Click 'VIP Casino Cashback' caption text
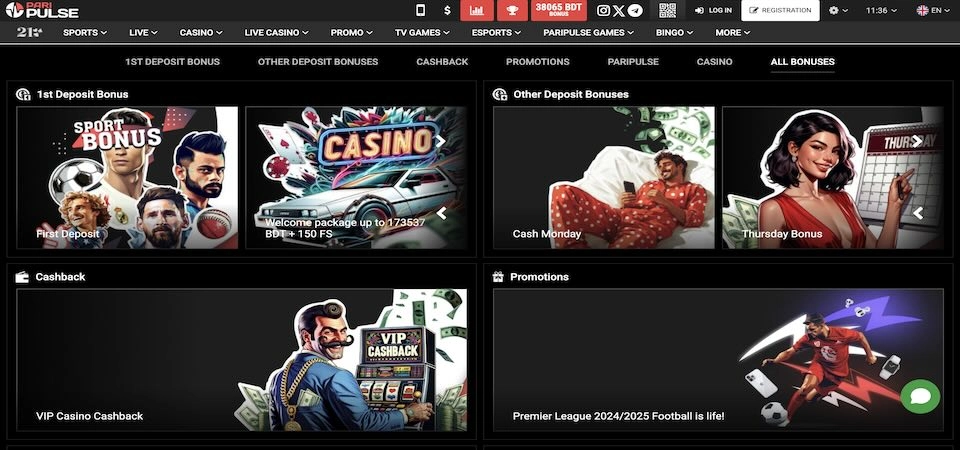 89,416
